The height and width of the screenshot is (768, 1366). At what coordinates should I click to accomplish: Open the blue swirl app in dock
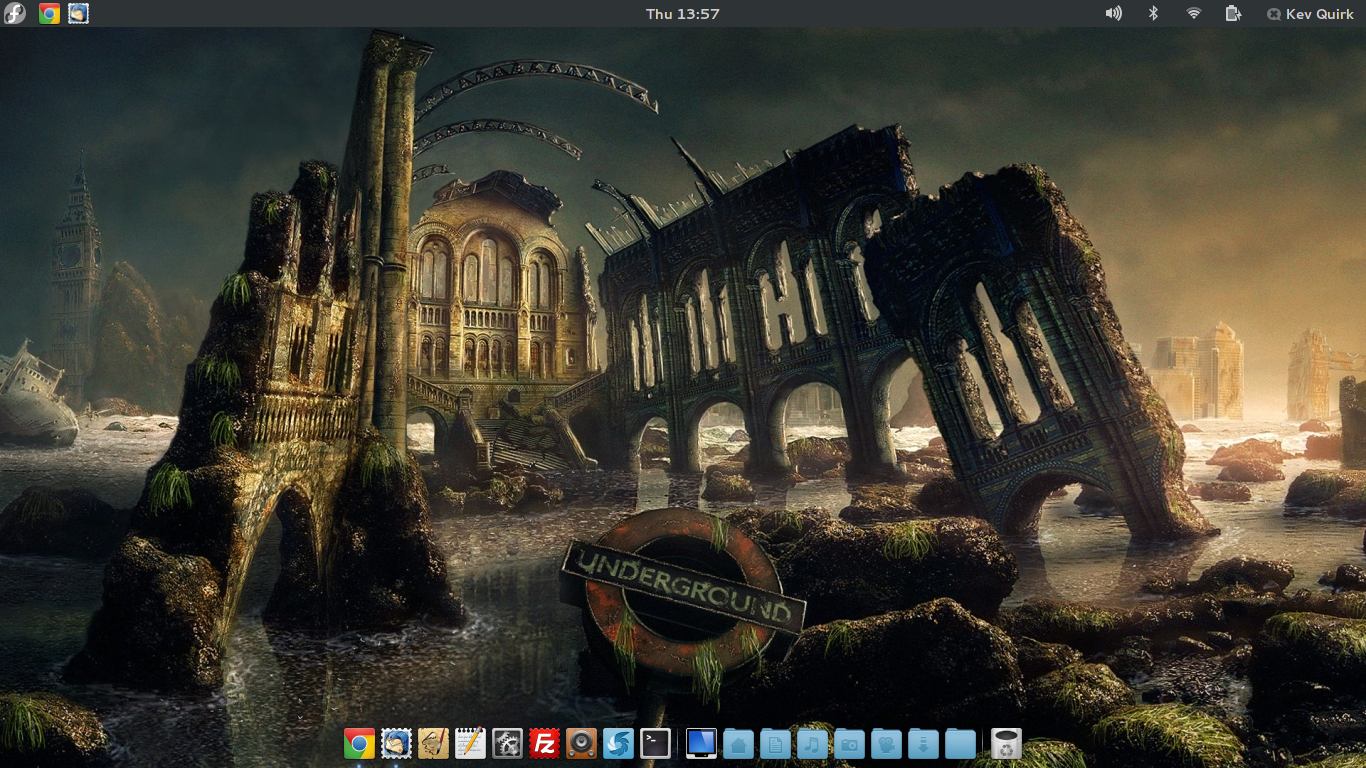pos(618,743)
